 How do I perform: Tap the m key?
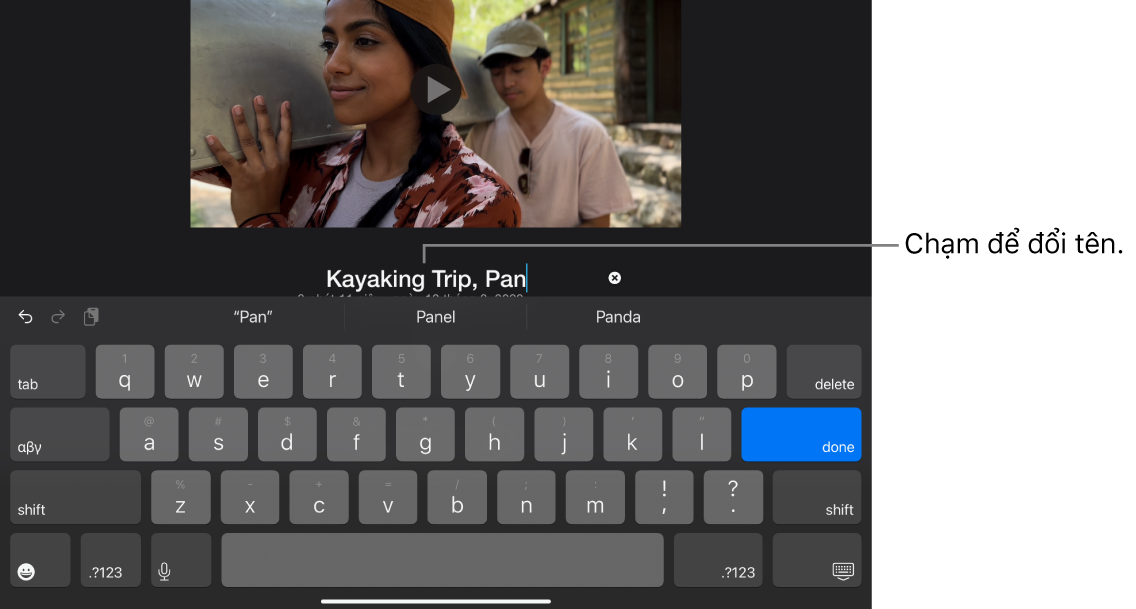pyautogui.click(x=595, y=497)
